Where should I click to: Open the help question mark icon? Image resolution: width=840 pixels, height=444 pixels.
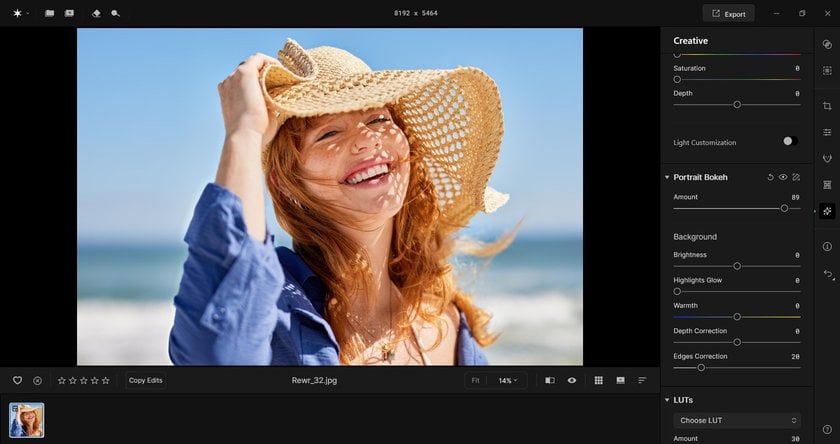click(827, 430)
